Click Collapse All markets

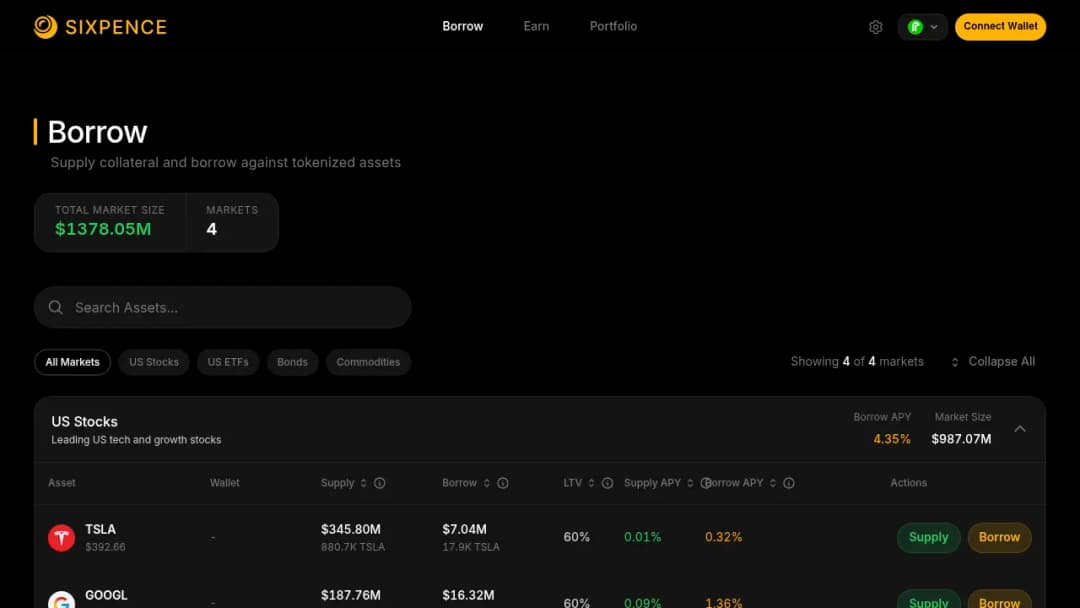point(993,361)
